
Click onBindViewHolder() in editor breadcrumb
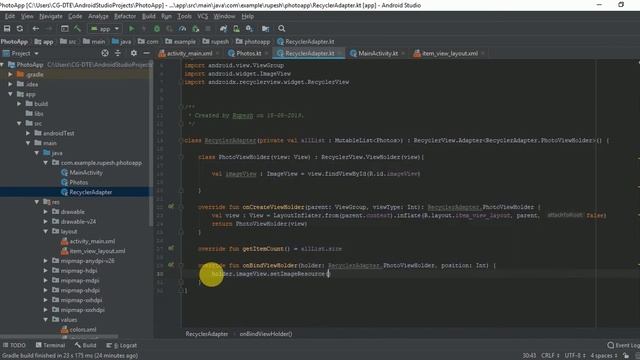tap(266, 334)
